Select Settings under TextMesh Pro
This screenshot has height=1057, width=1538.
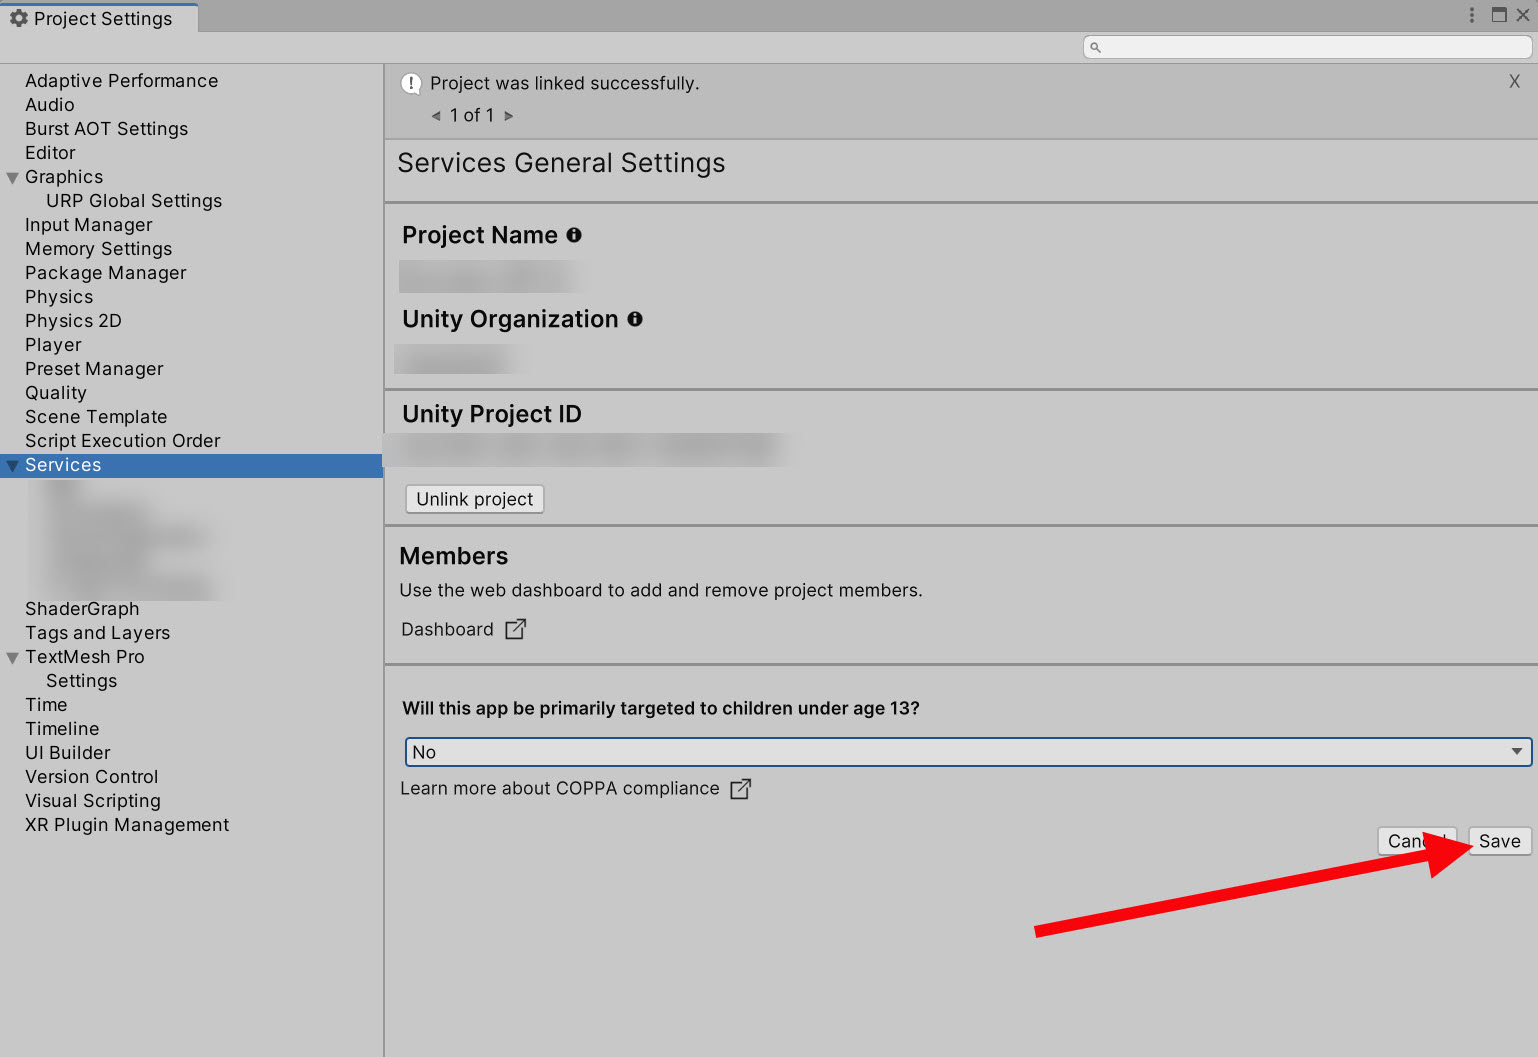81,681
